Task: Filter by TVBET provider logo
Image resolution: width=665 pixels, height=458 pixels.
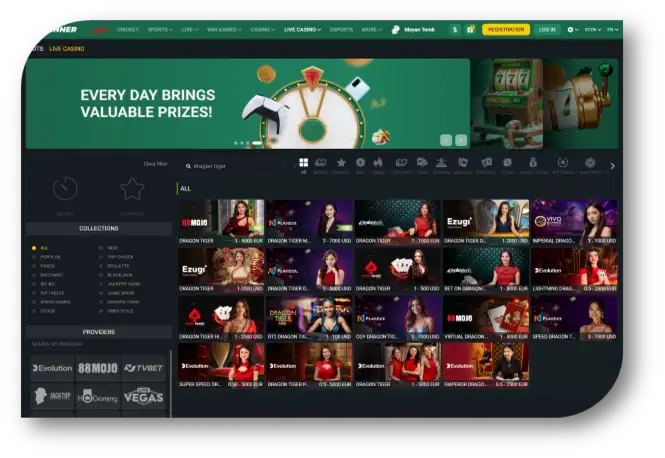Action: coord(143,368)
